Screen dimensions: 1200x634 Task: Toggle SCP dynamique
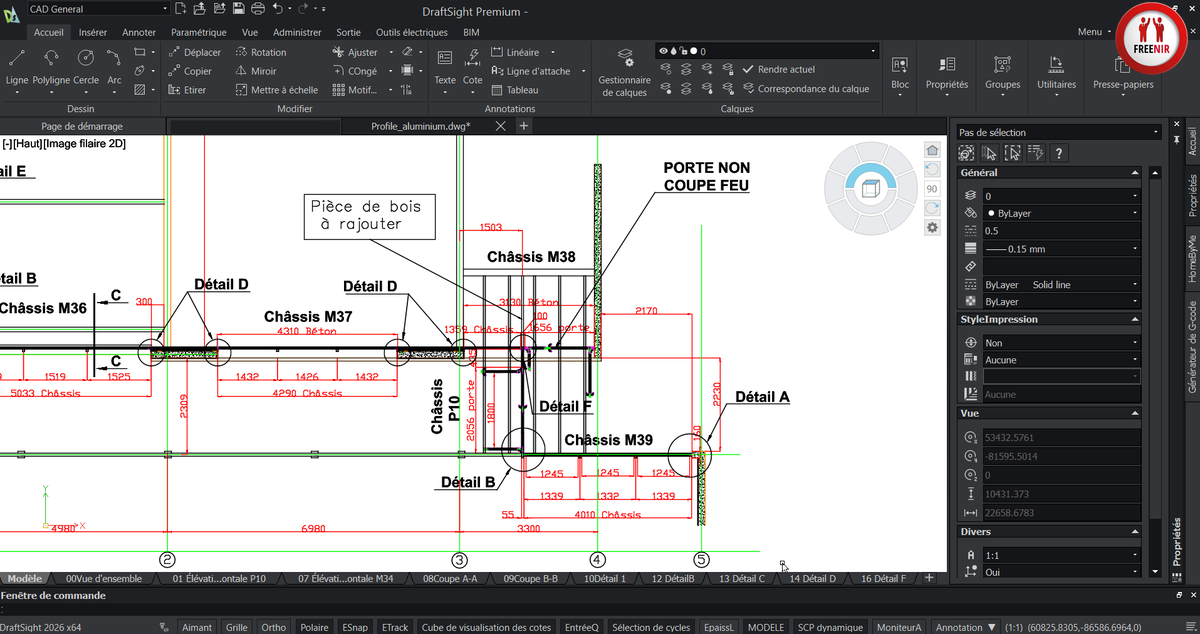click(831, 627)
